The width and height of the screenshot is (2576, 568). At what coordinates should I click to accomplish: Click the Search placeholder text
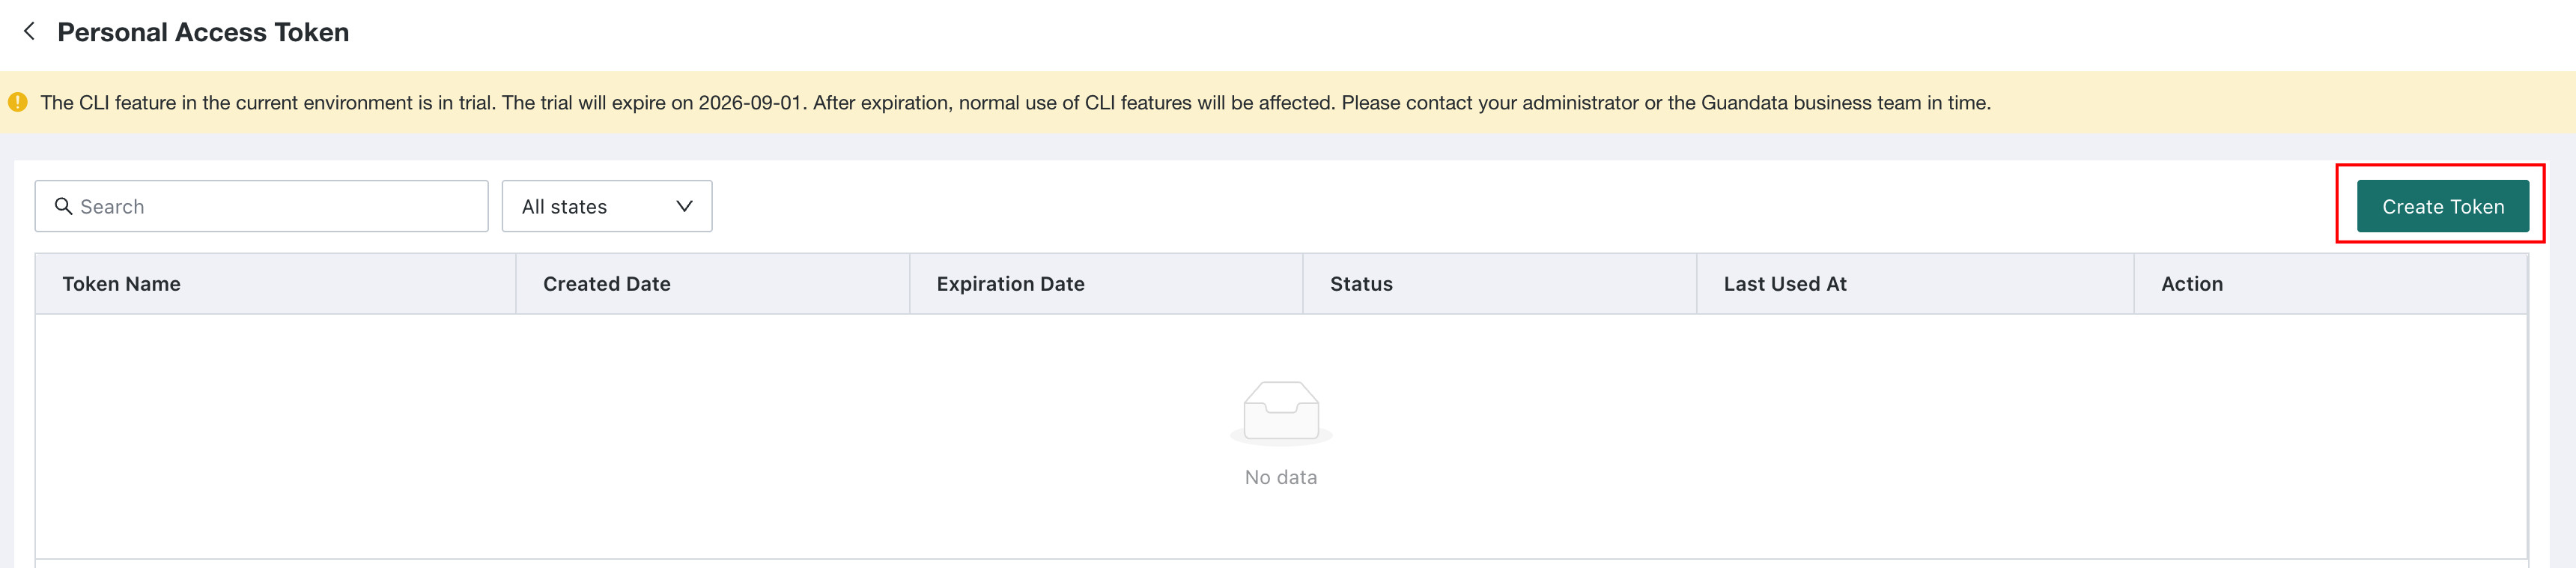[112, 206]
